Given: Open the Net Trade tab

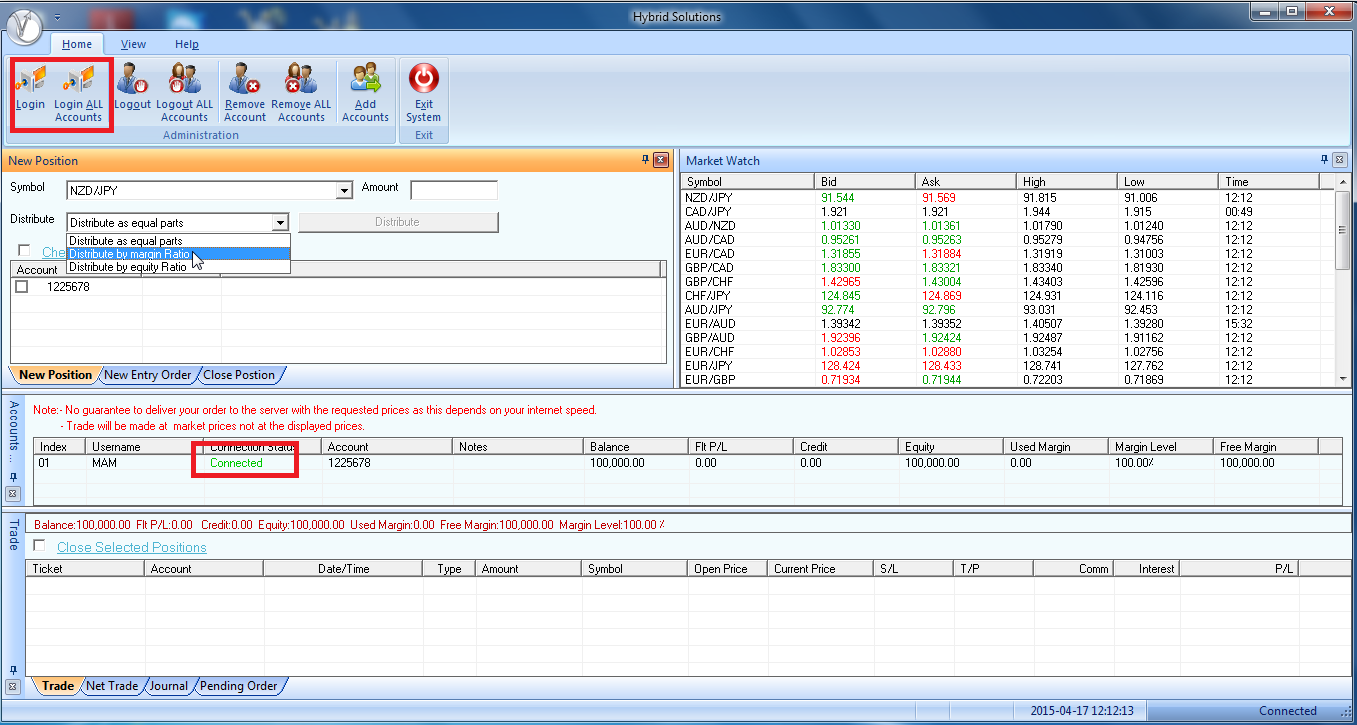Looking at the screenshot, I should (112, 686).
